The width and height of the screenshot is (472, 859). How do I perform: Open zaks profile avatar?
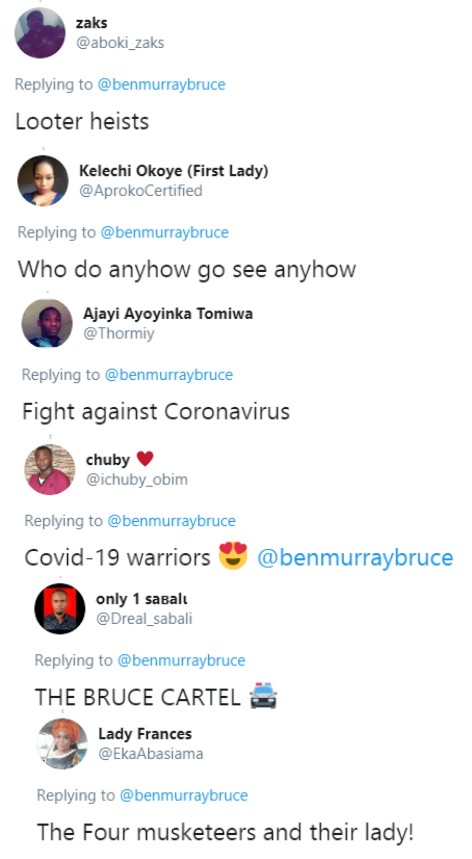40,33
